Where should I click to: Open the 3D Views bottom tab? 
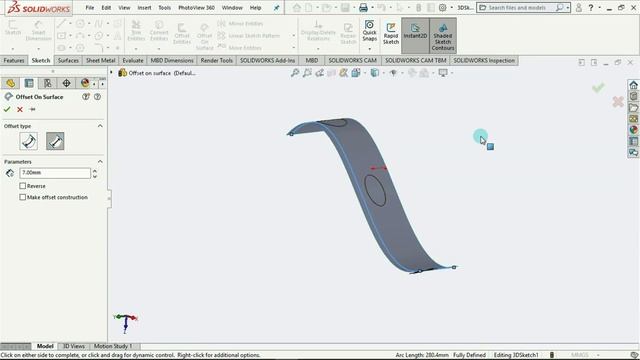coord(74,346)
